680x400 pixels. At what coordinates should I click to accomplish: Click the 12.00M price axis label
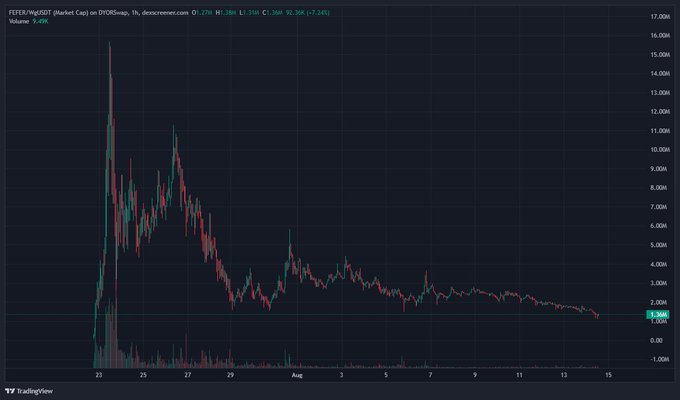[x=660, y=111]
